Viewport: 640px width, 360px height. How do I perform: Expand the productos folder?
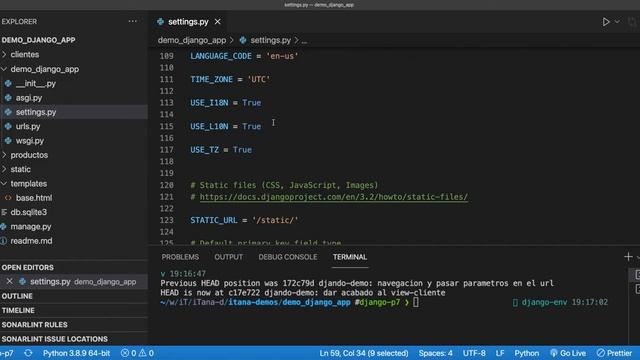29,155
